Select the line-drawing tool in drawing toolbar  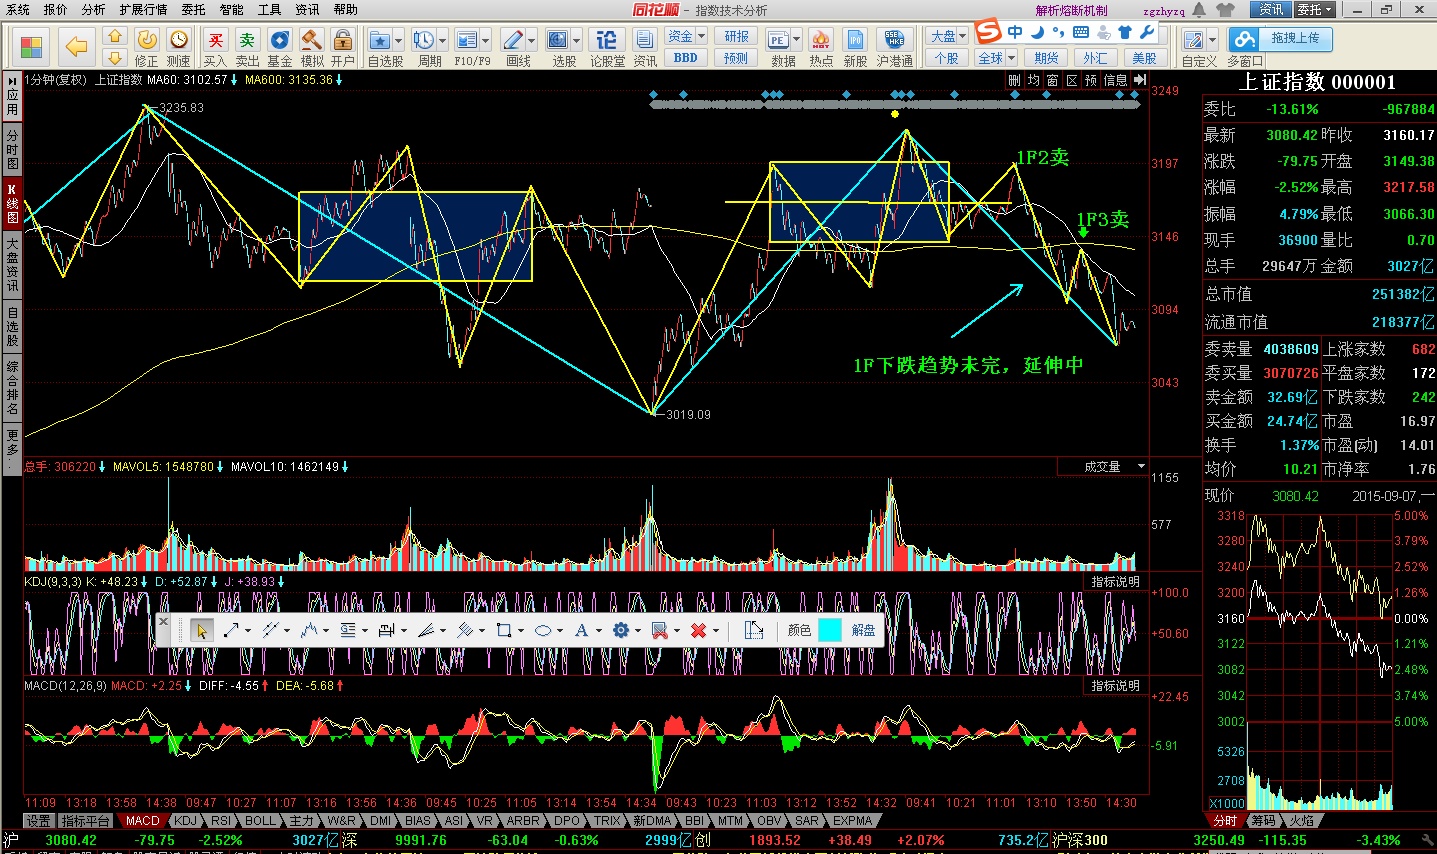pos(231,630)
